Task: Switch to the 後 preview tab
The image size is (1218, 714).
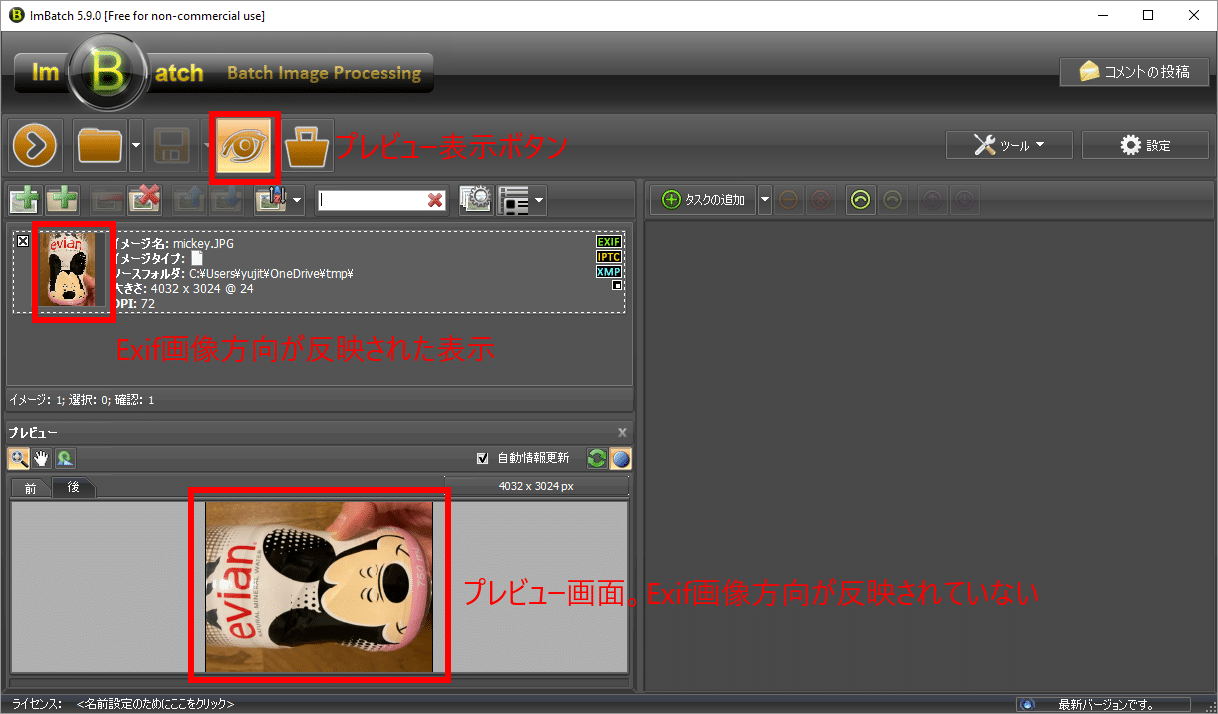Action: coord(75,488)
